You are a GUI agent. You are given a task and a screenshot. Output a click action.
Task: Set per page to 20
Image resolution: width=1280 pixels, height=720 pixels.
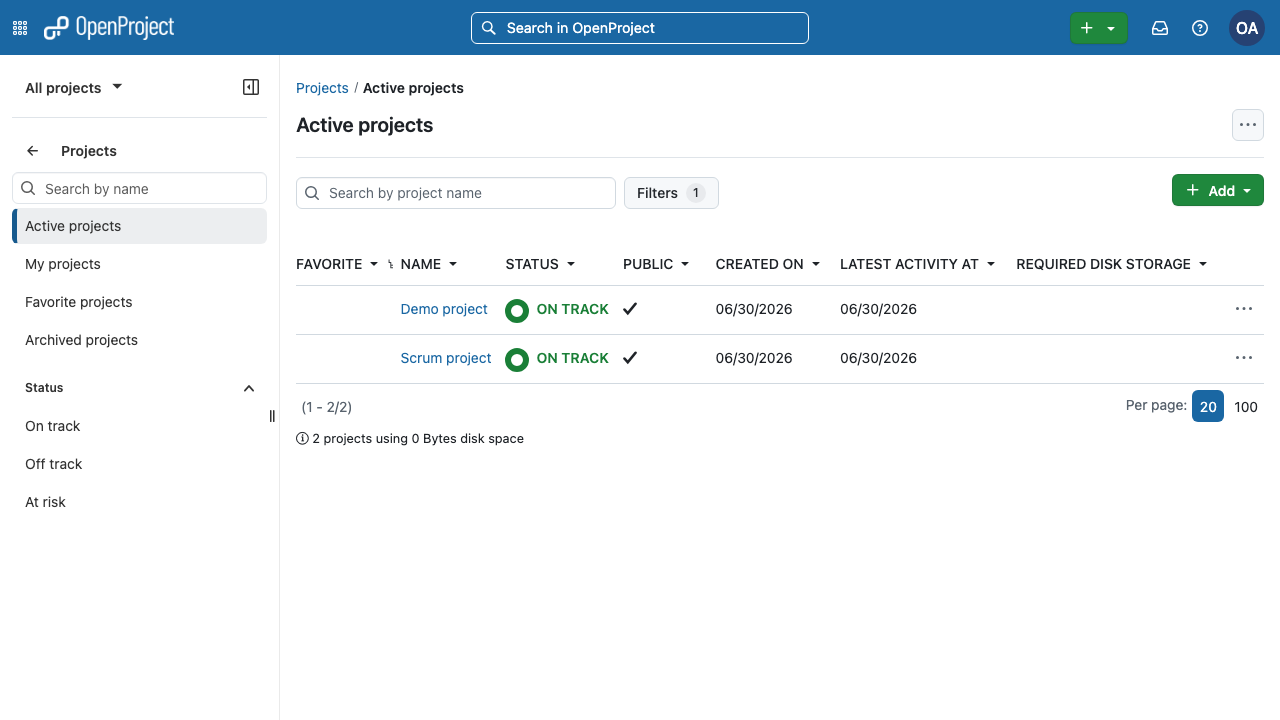click(x=1208, y=406)
